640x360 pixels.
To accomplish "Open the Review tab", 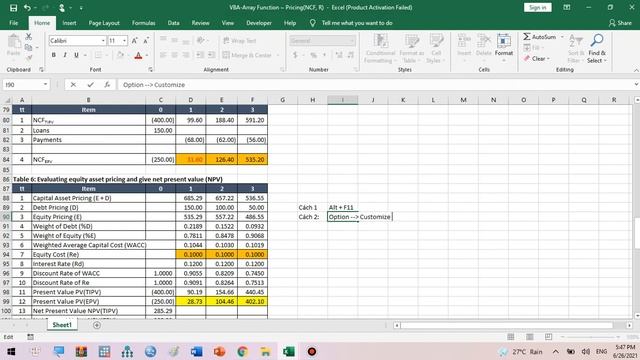I will tap(200, 23).
